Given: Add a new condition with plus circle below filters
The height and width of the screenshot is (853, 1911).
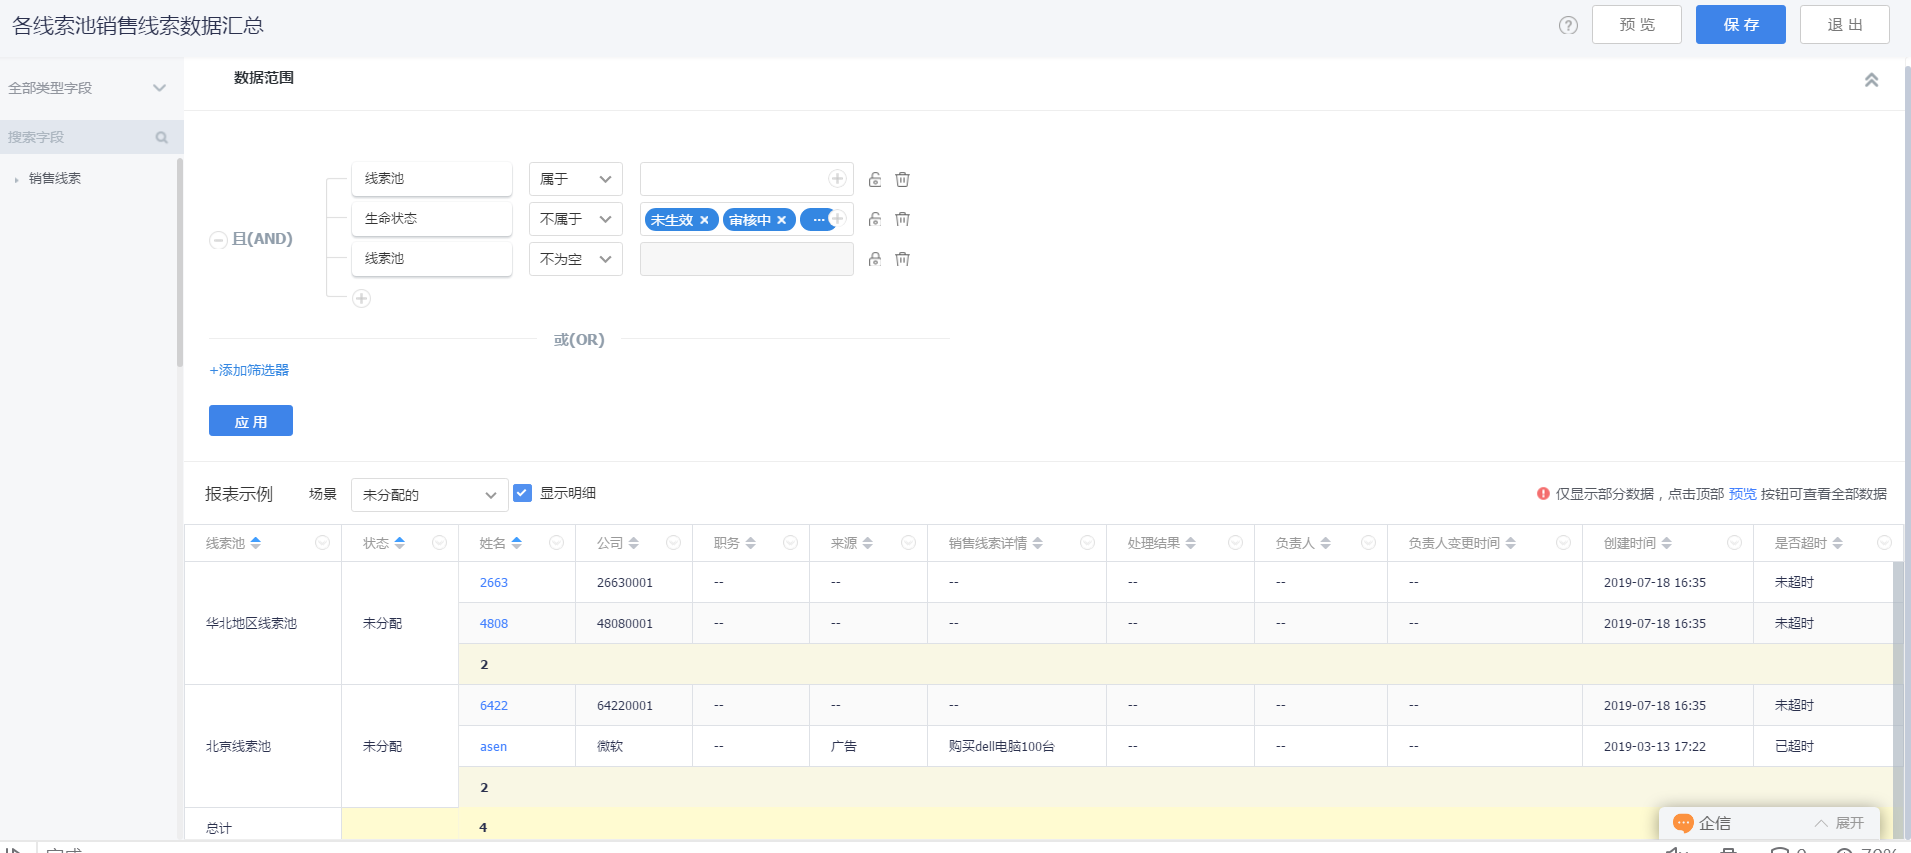Looking at the screenshot, I should [x=362, y=299].
